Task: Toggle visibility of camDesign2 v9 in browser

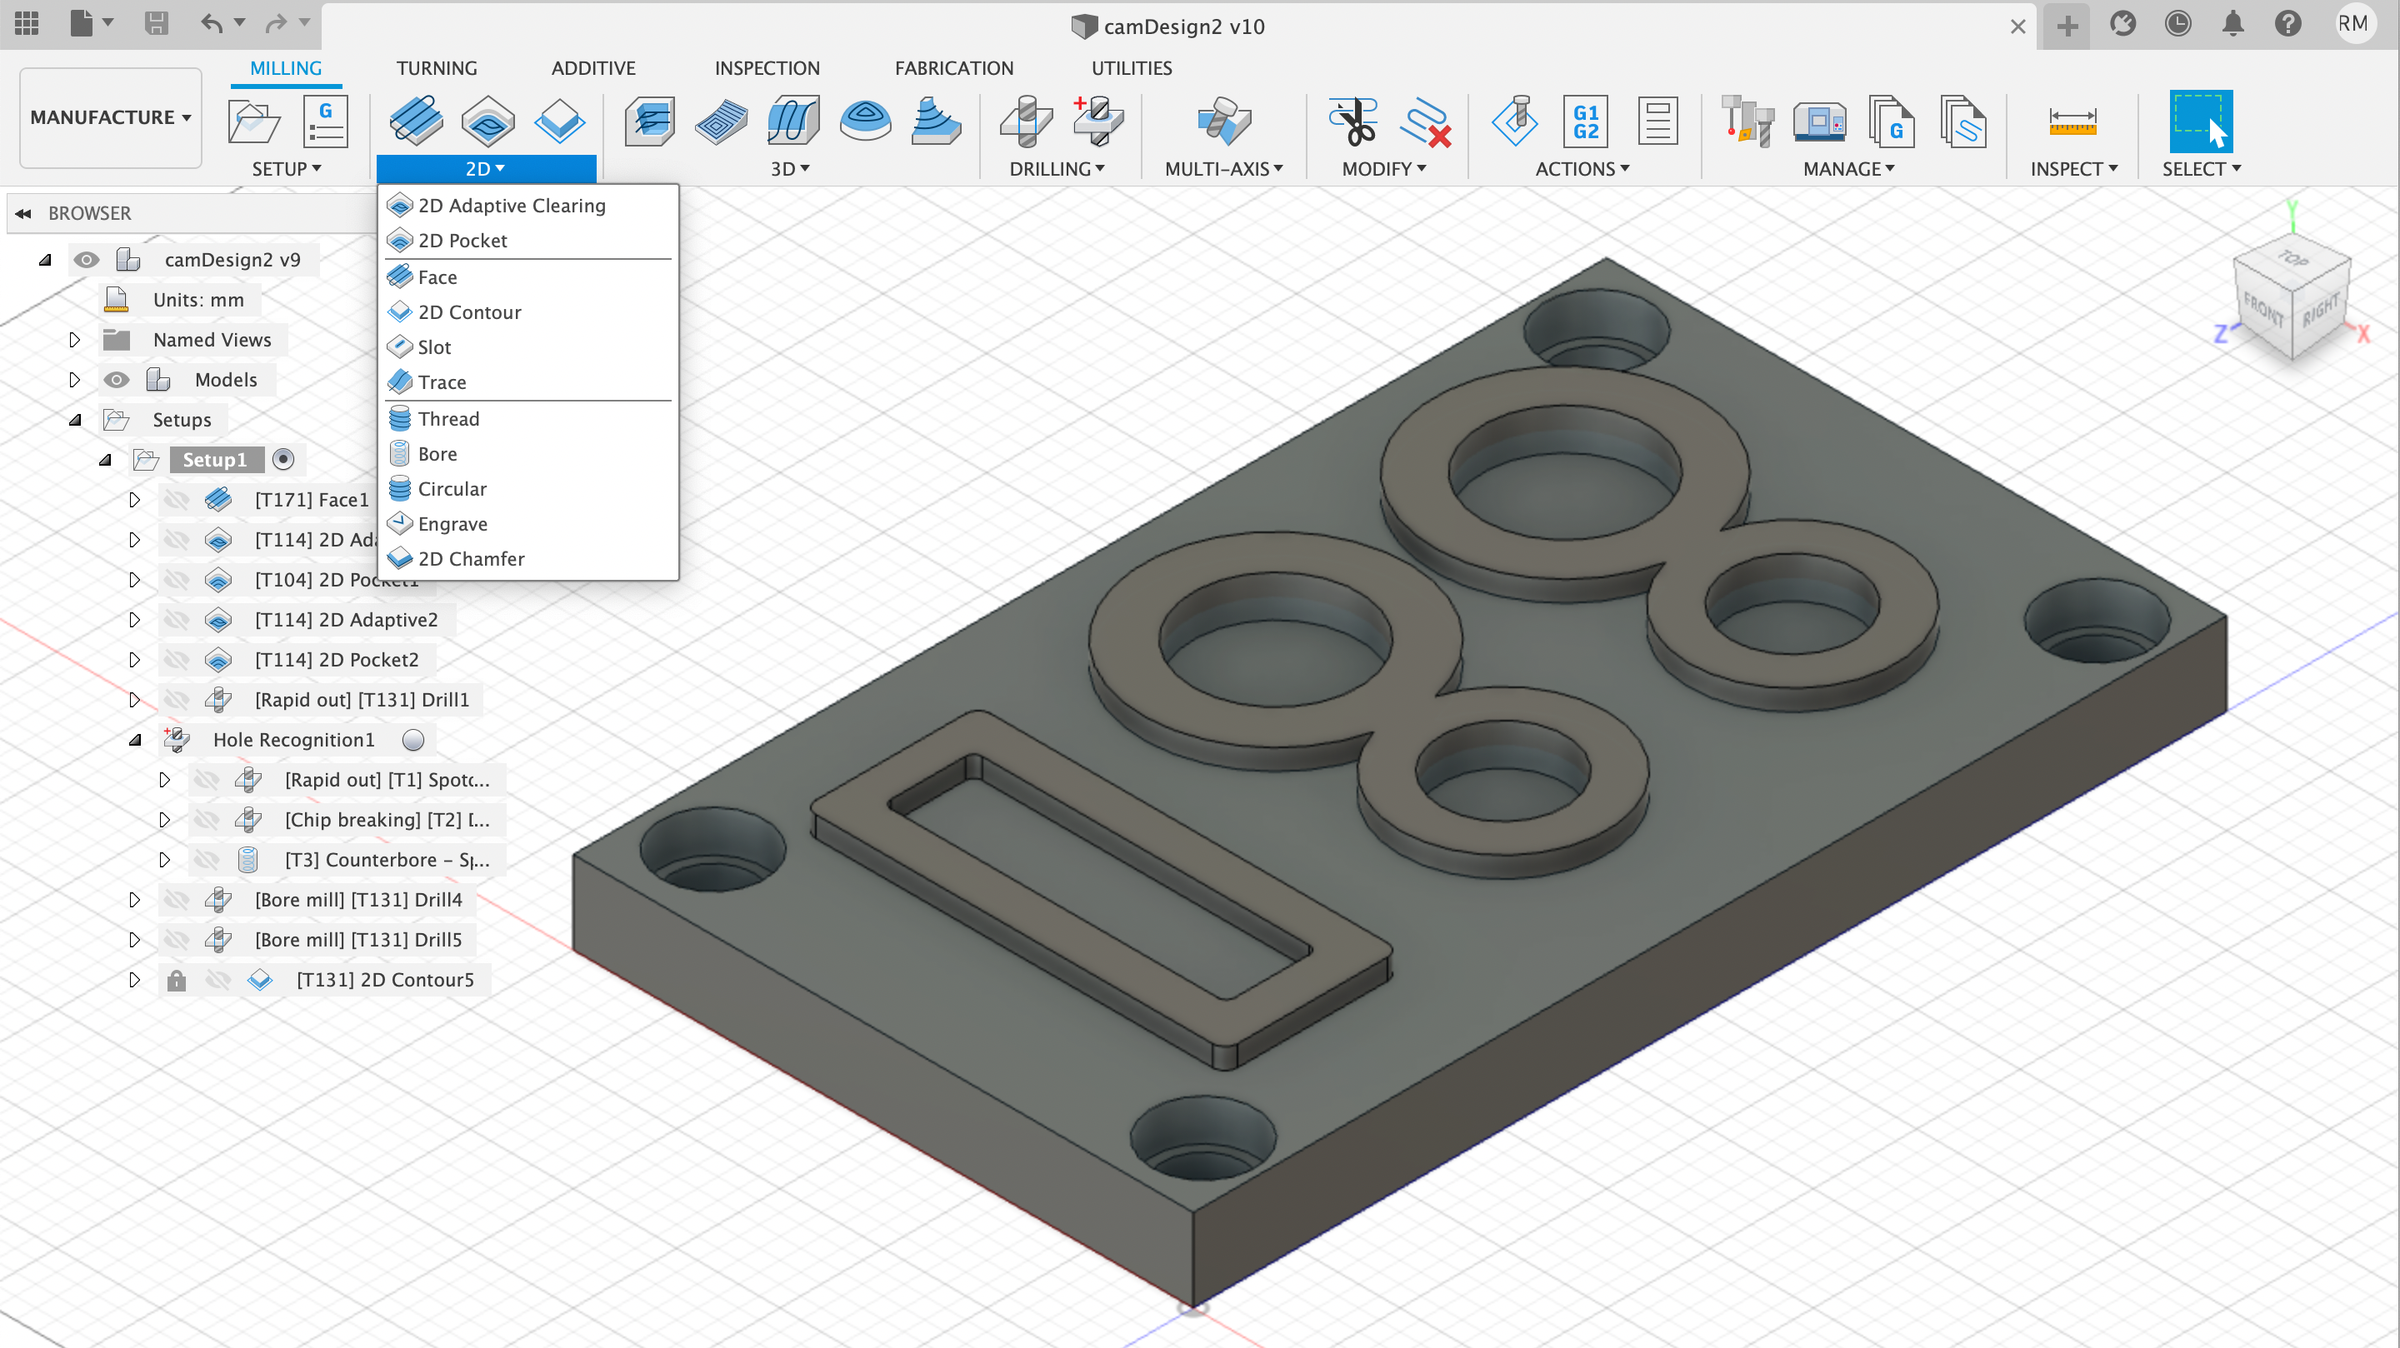Action: click(87, 259)
